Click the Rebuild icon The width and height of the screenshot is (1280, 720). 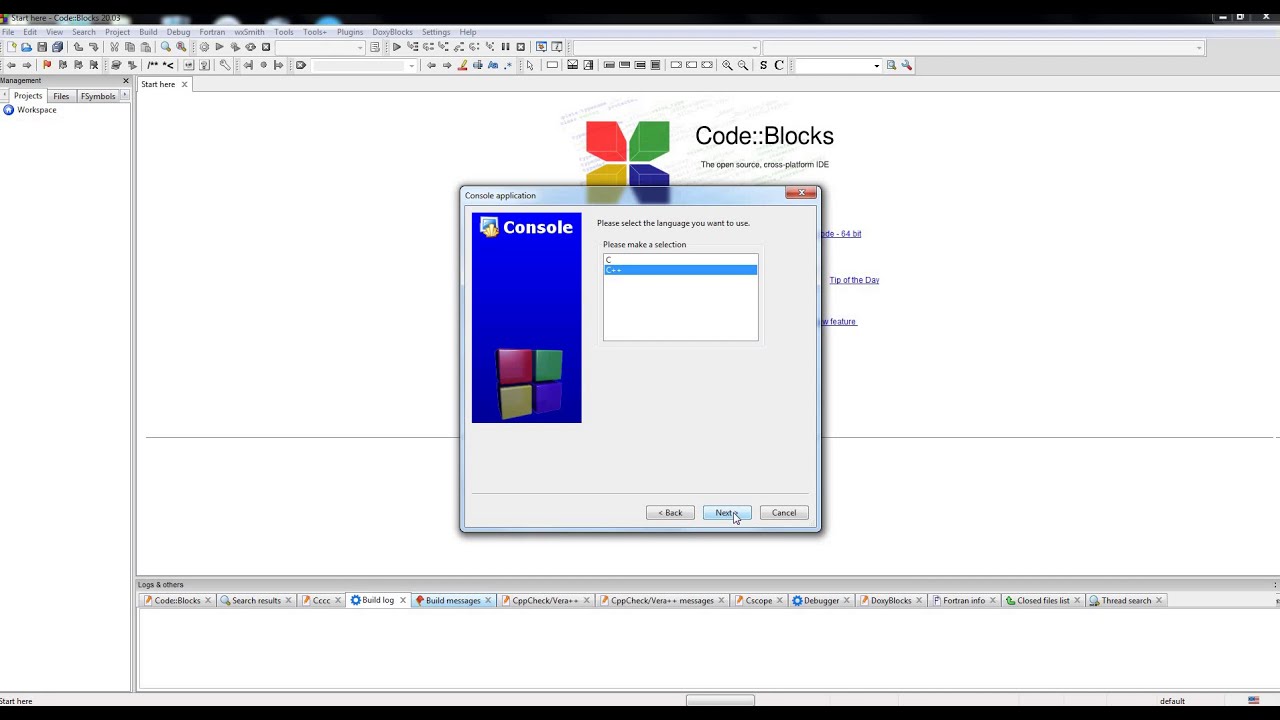pyautogui.click(x=250, y=47)
